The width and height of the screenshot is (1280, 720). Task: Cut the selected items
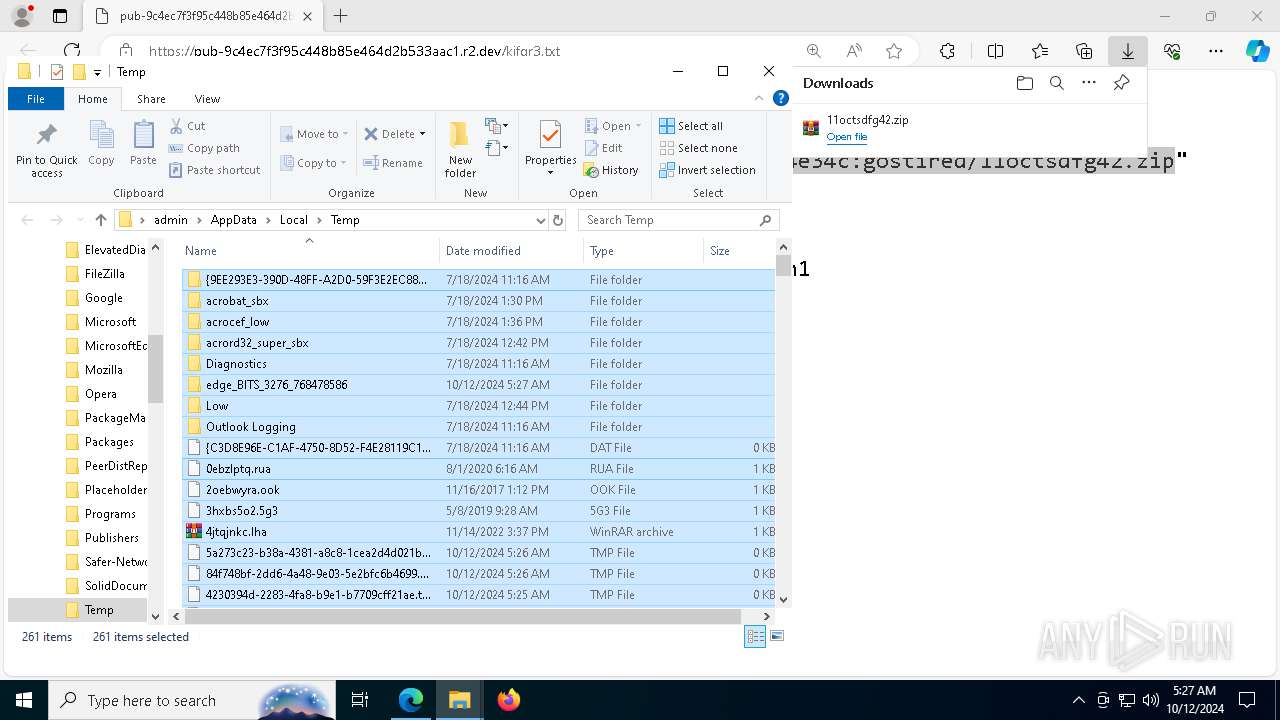188,126
